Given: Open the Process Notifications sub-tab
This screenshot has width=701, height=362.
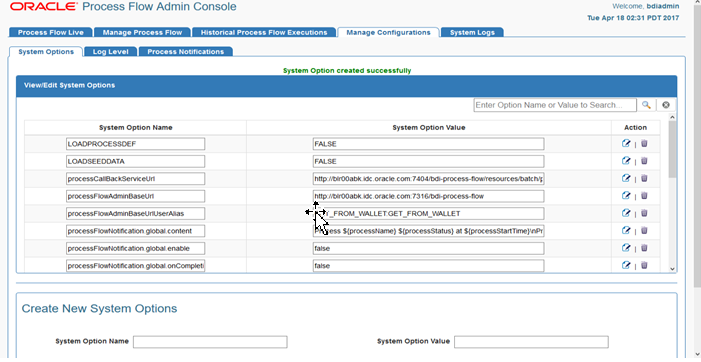Looking at the screenshot, I should click(x=186, y=52).
